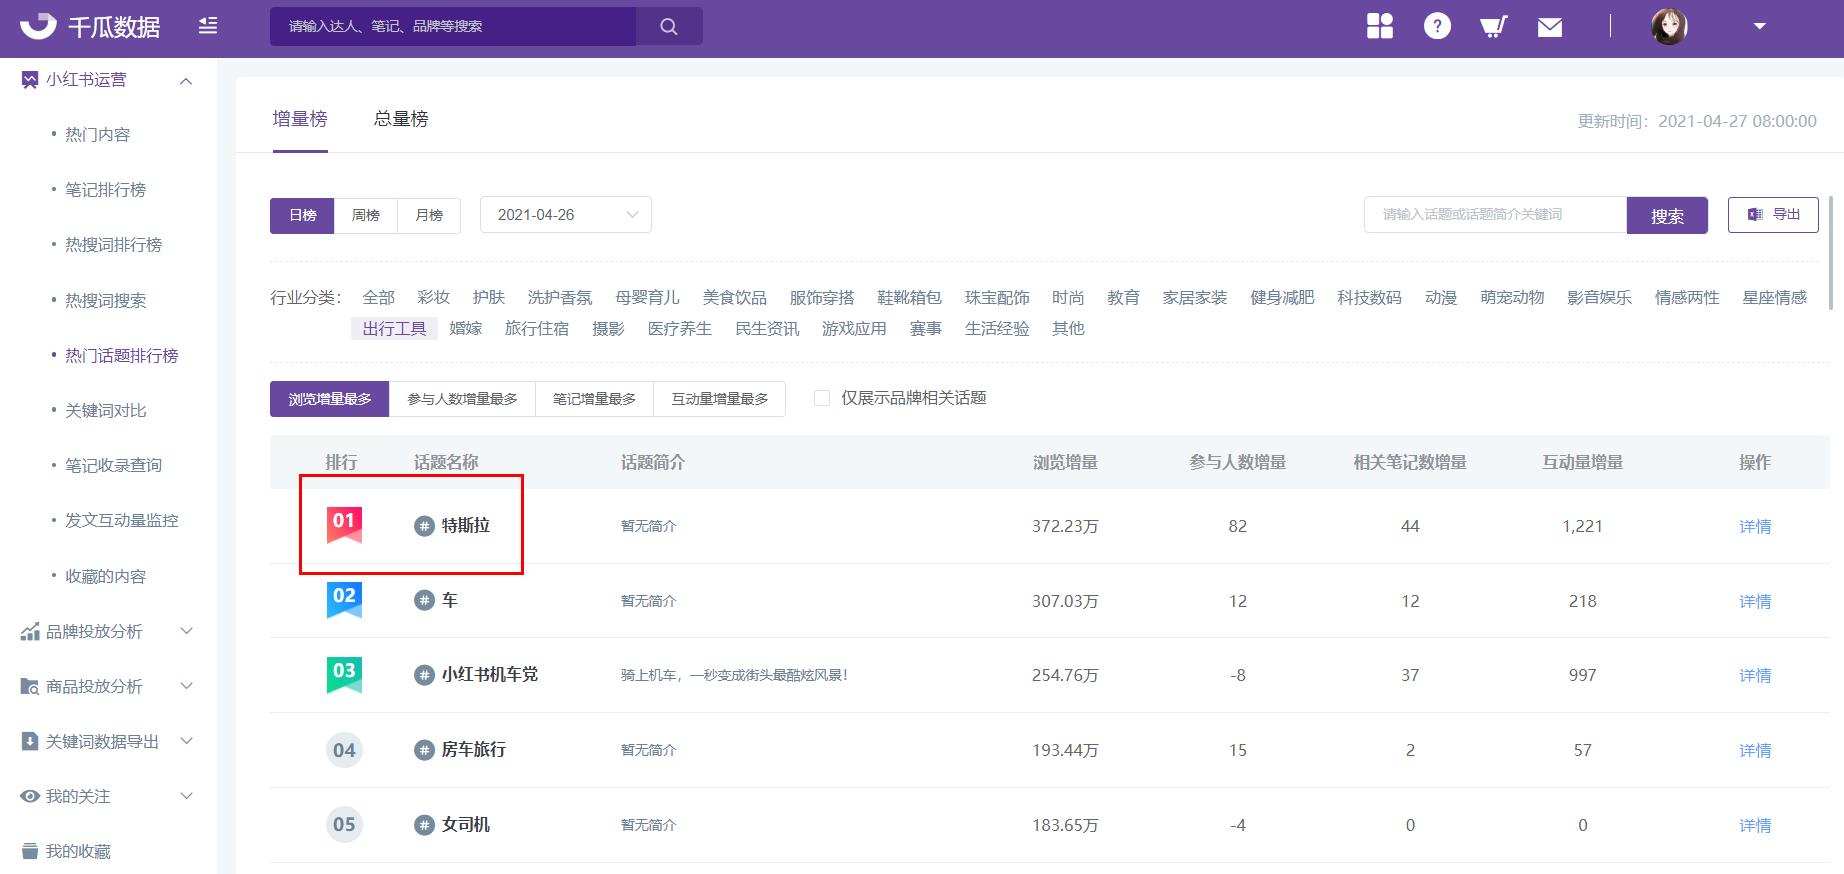
Task: Filter by 全部 industry category
Action: point(378,297)
